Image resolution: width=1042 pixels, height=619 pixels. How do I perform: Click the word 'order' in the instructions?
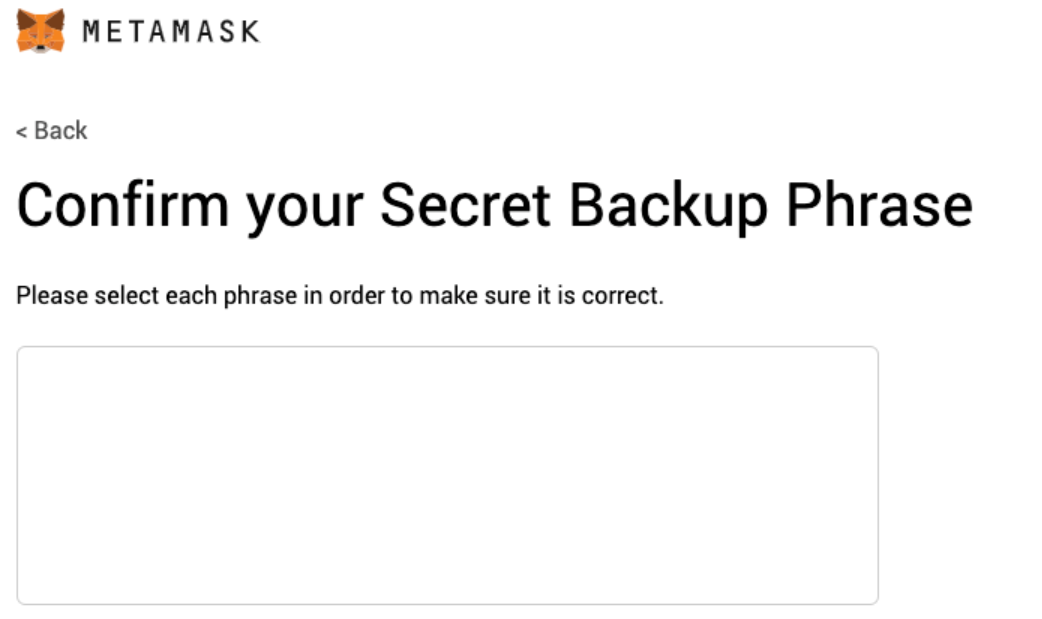tap(357, 295)
